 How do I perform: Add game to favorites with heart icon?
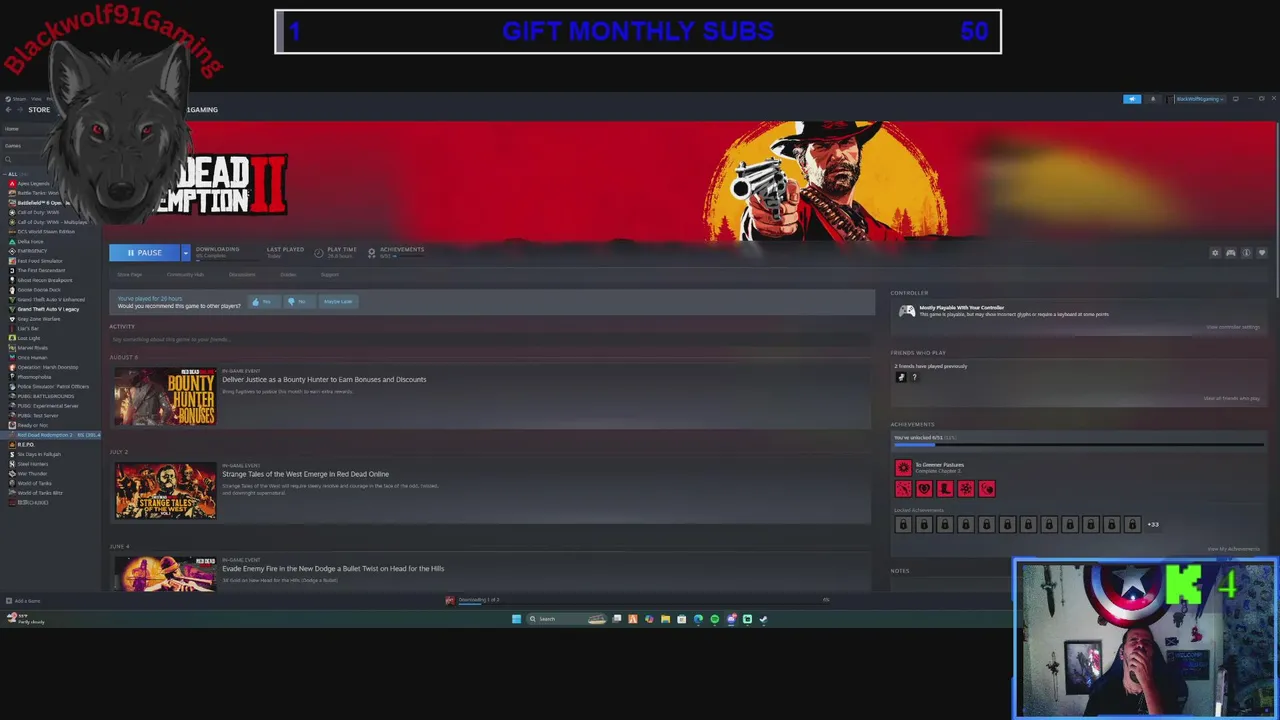[x=1262, y=253]
